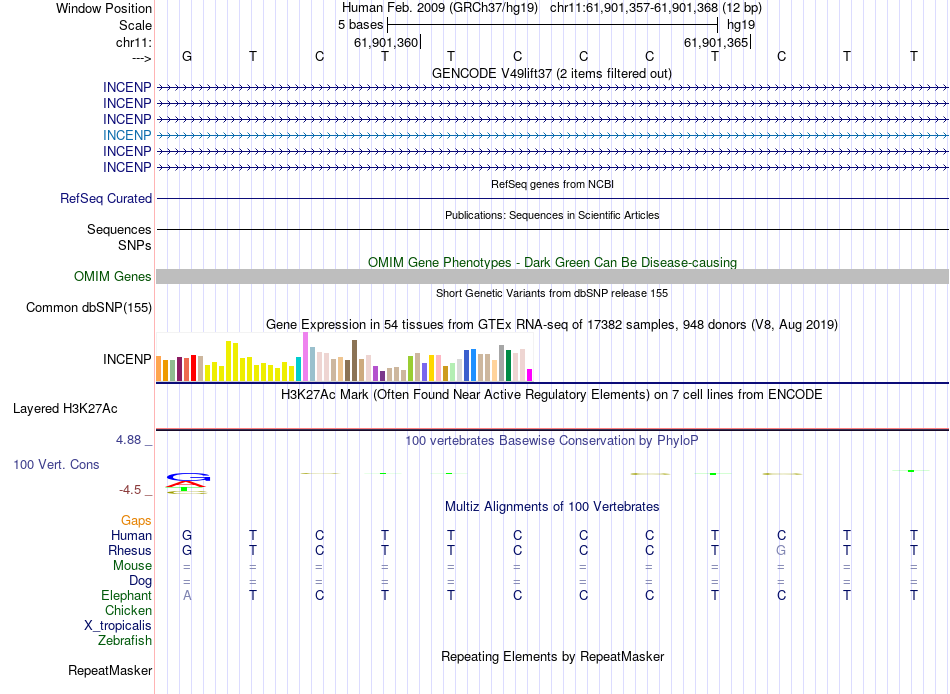950x694 pixels.
Task: Click the chr11: ruler label
Action: click(133, 42)
